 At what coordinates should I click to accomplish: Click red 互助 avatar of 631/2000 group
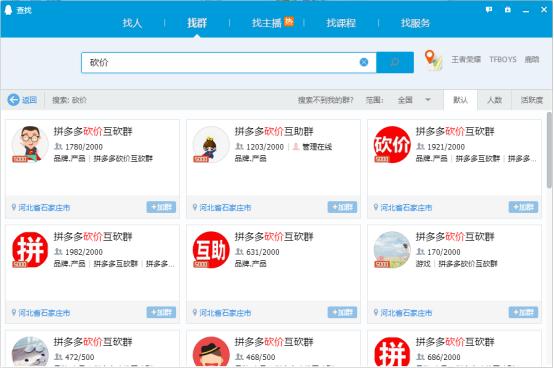(x=211, y=250)
